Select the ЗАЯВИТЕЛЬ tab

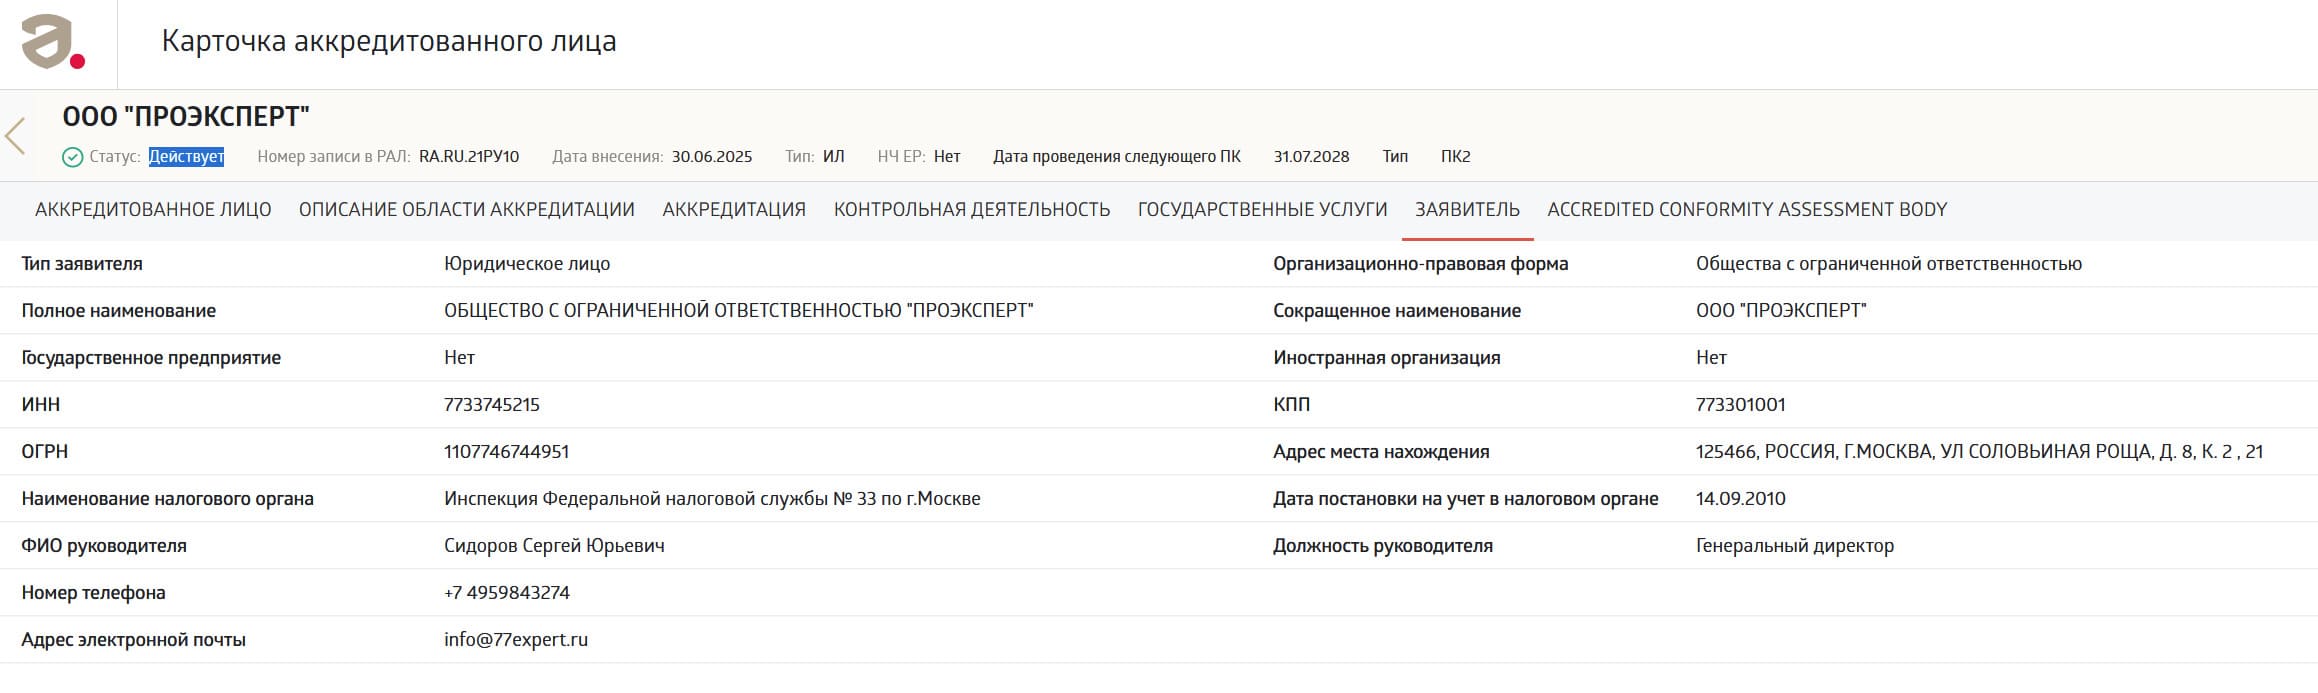pyautogui.click(x=1467, y=210)
